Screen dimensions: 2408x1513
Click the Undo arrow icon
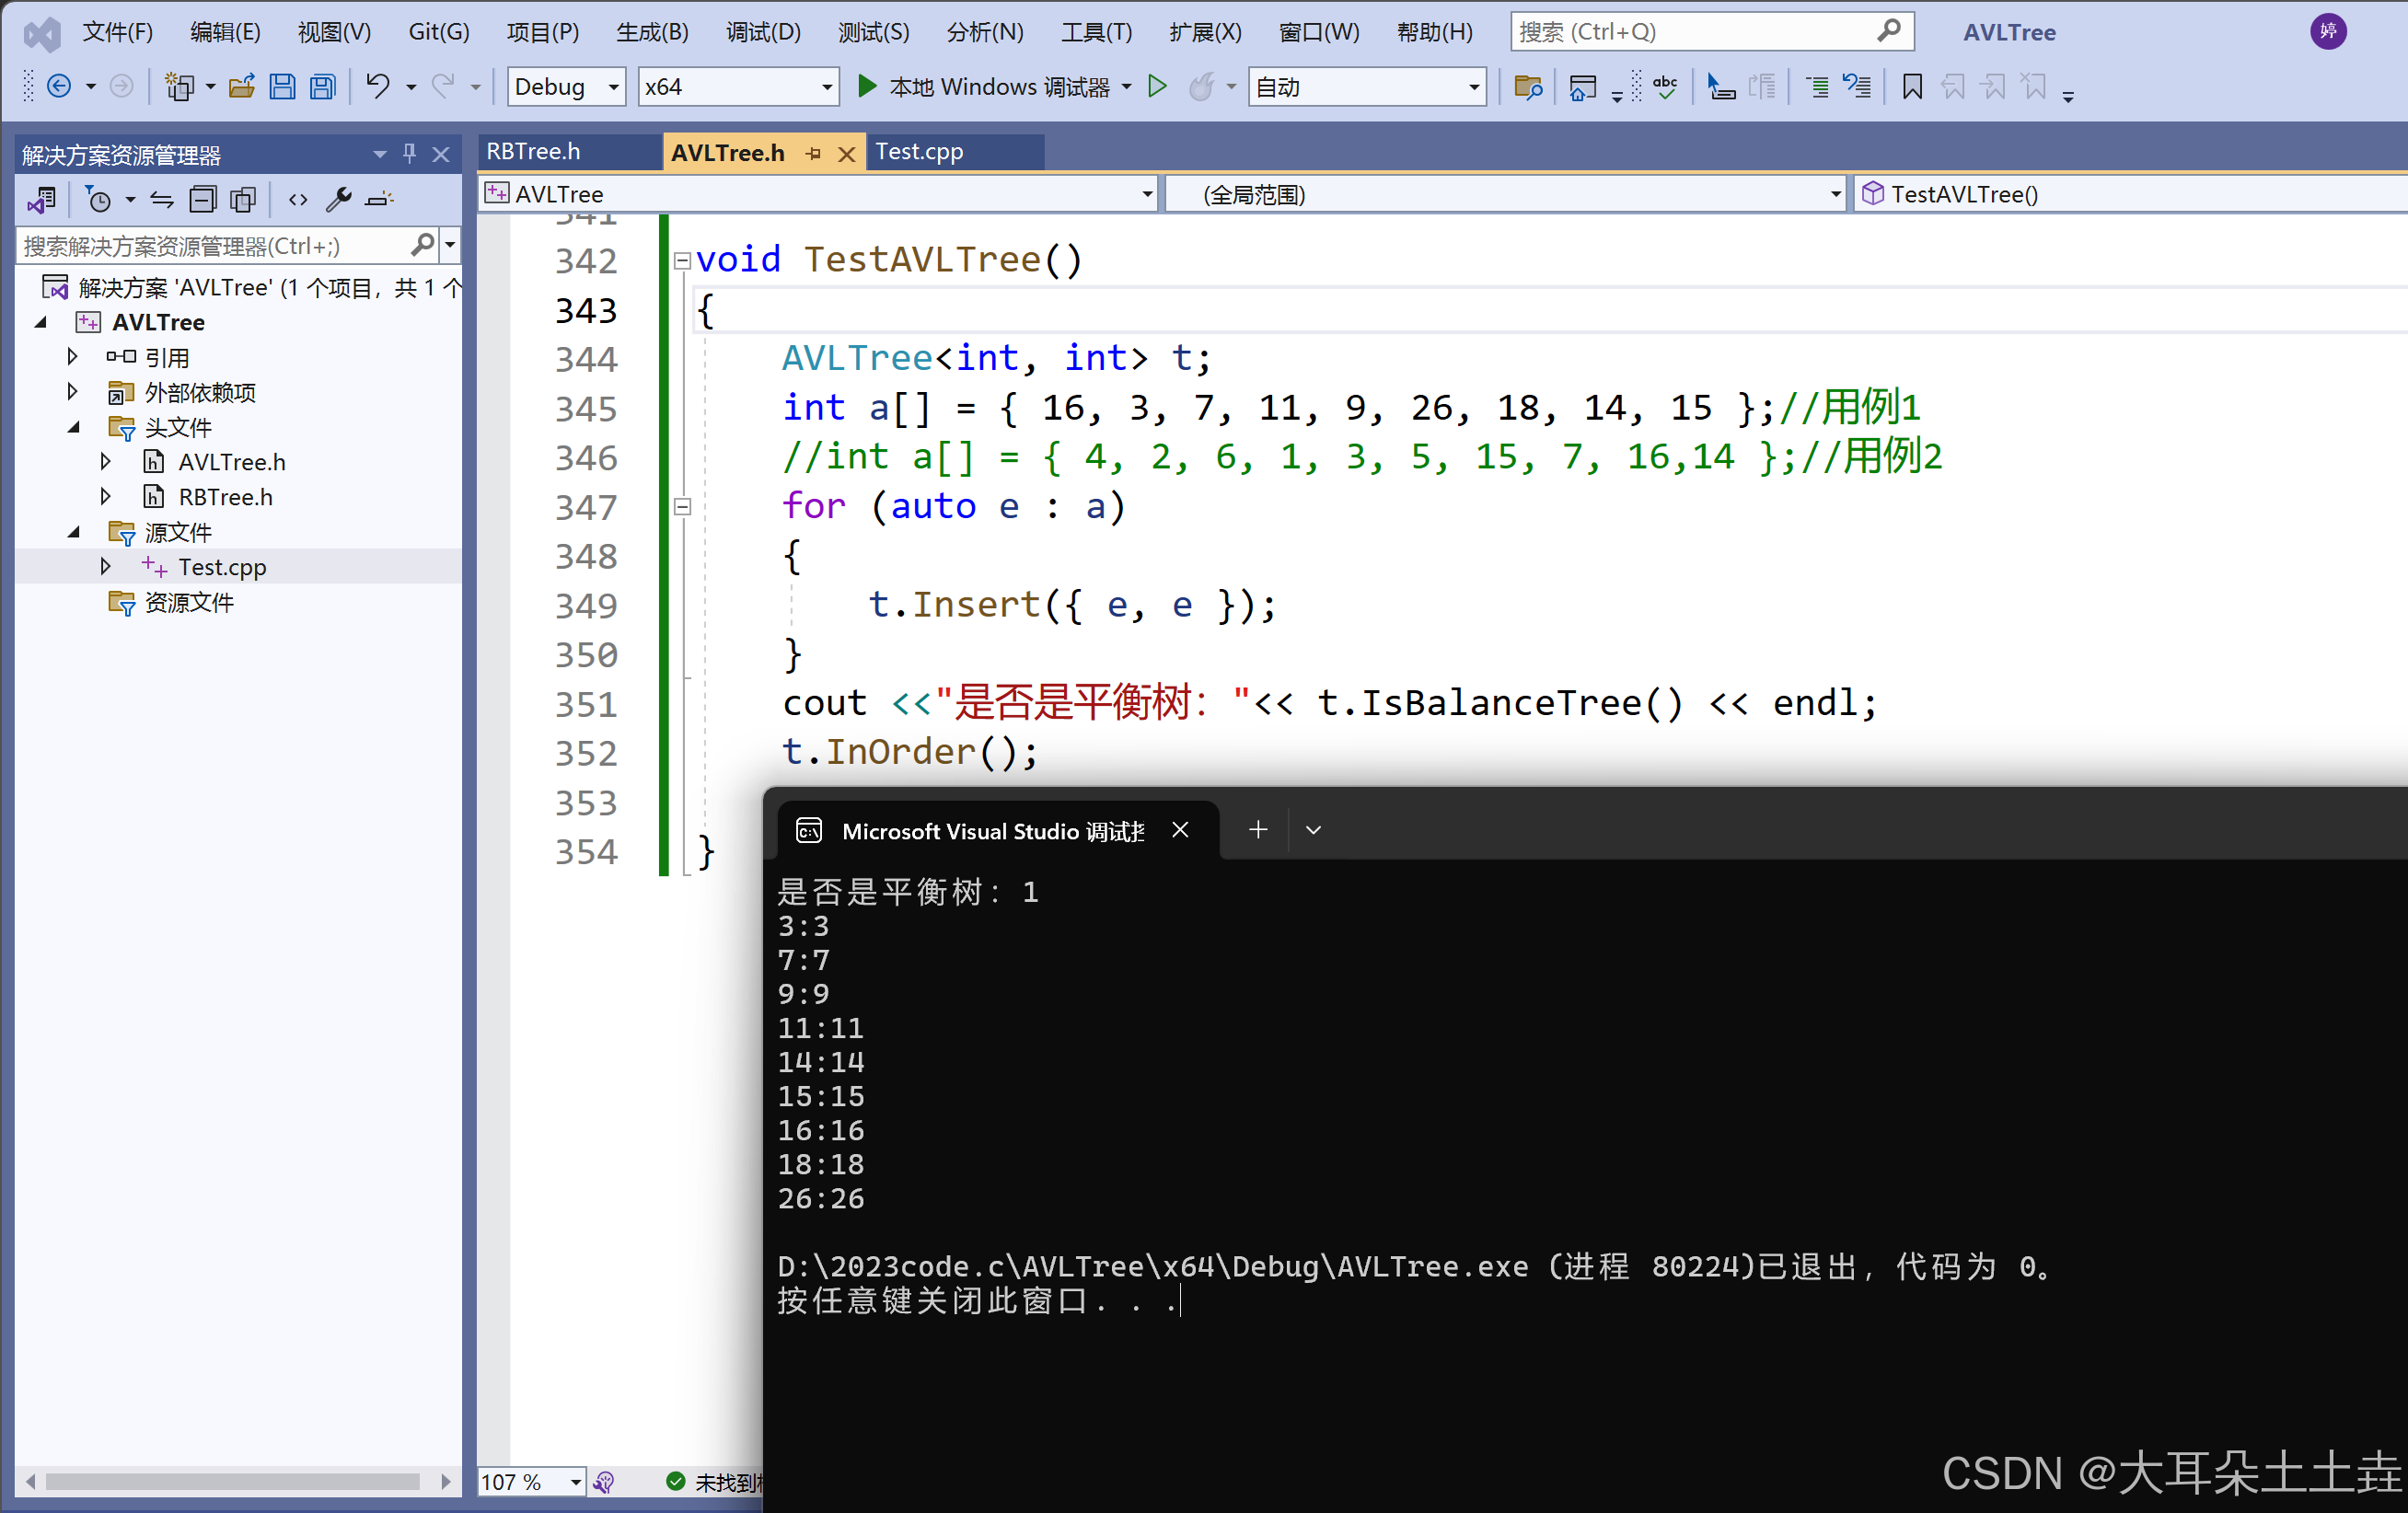[377, 87]
